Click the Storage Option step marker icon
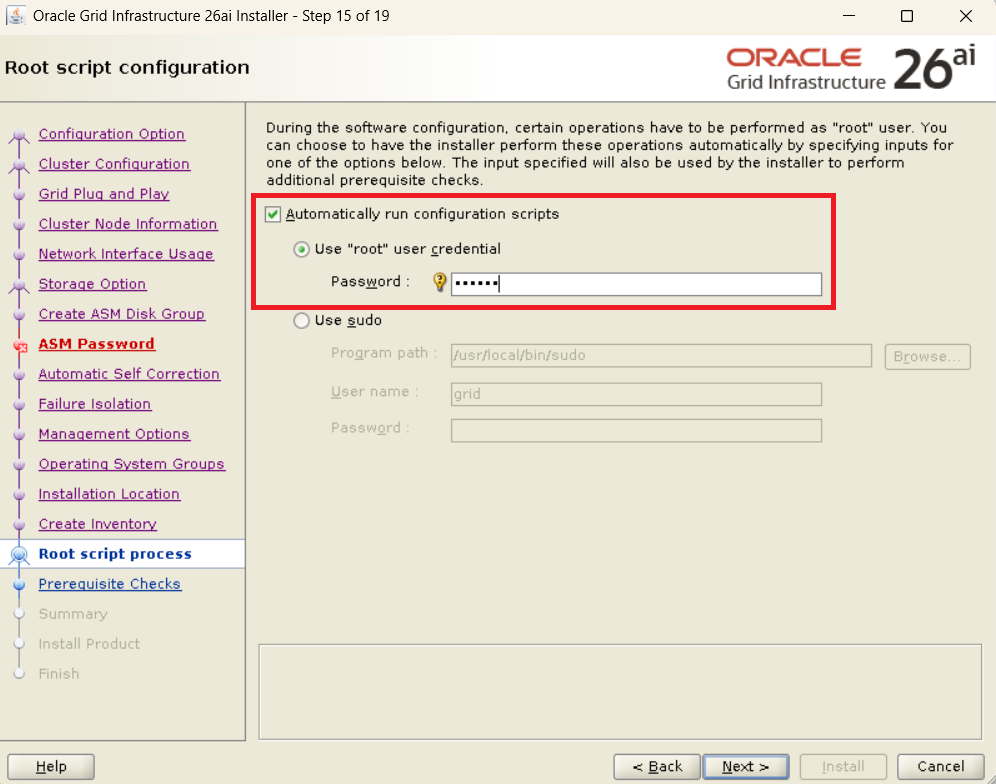 tap(19, 286)
